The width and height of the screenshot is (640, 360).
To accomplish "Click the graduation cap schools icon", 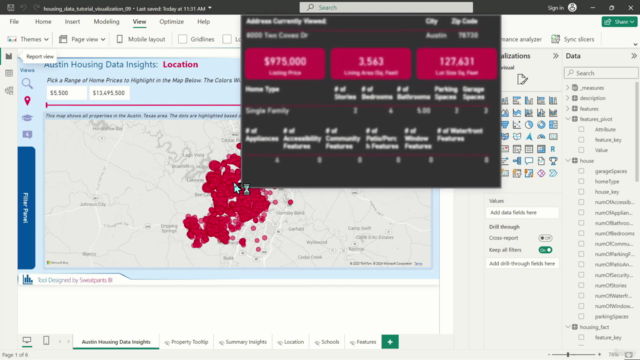I will coord(27,118).
